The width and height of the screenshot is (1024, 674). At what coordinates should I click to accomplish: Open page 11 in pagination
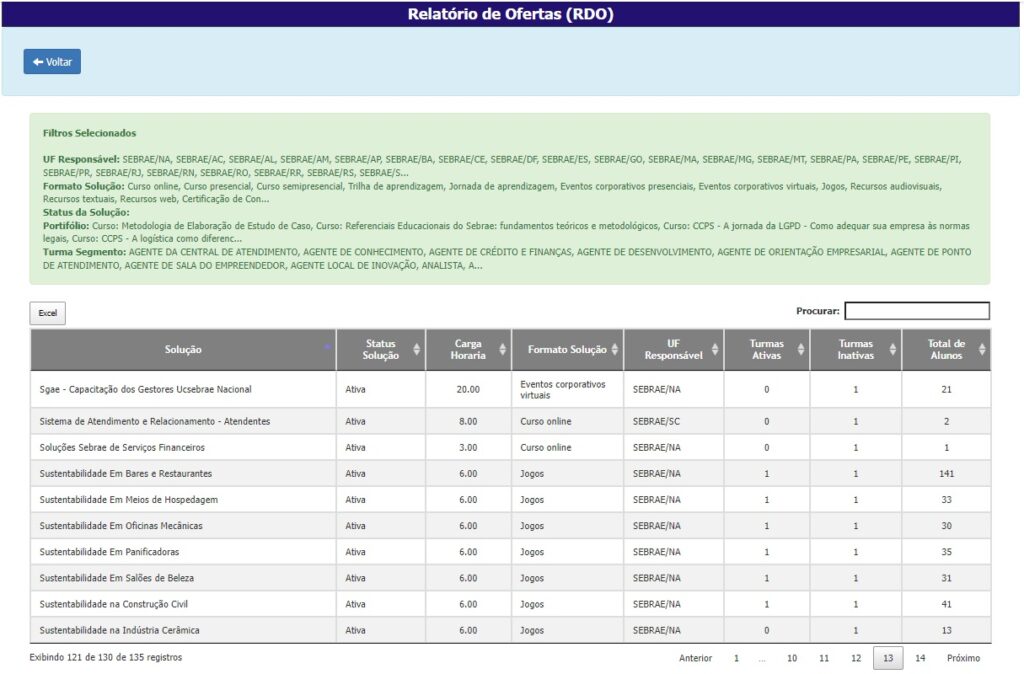coord(823,658)
